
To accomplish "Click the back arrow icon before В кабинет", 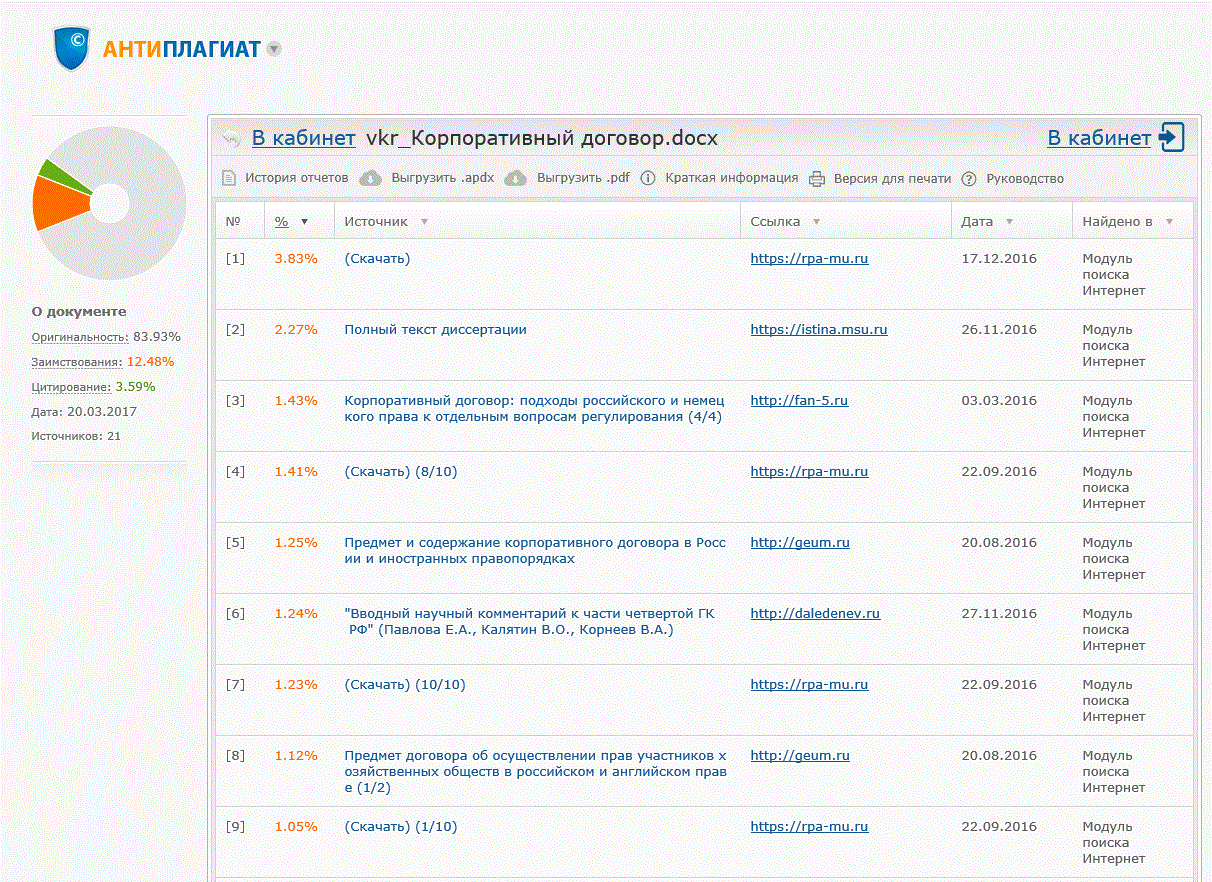I will click(x=231, y=138).
